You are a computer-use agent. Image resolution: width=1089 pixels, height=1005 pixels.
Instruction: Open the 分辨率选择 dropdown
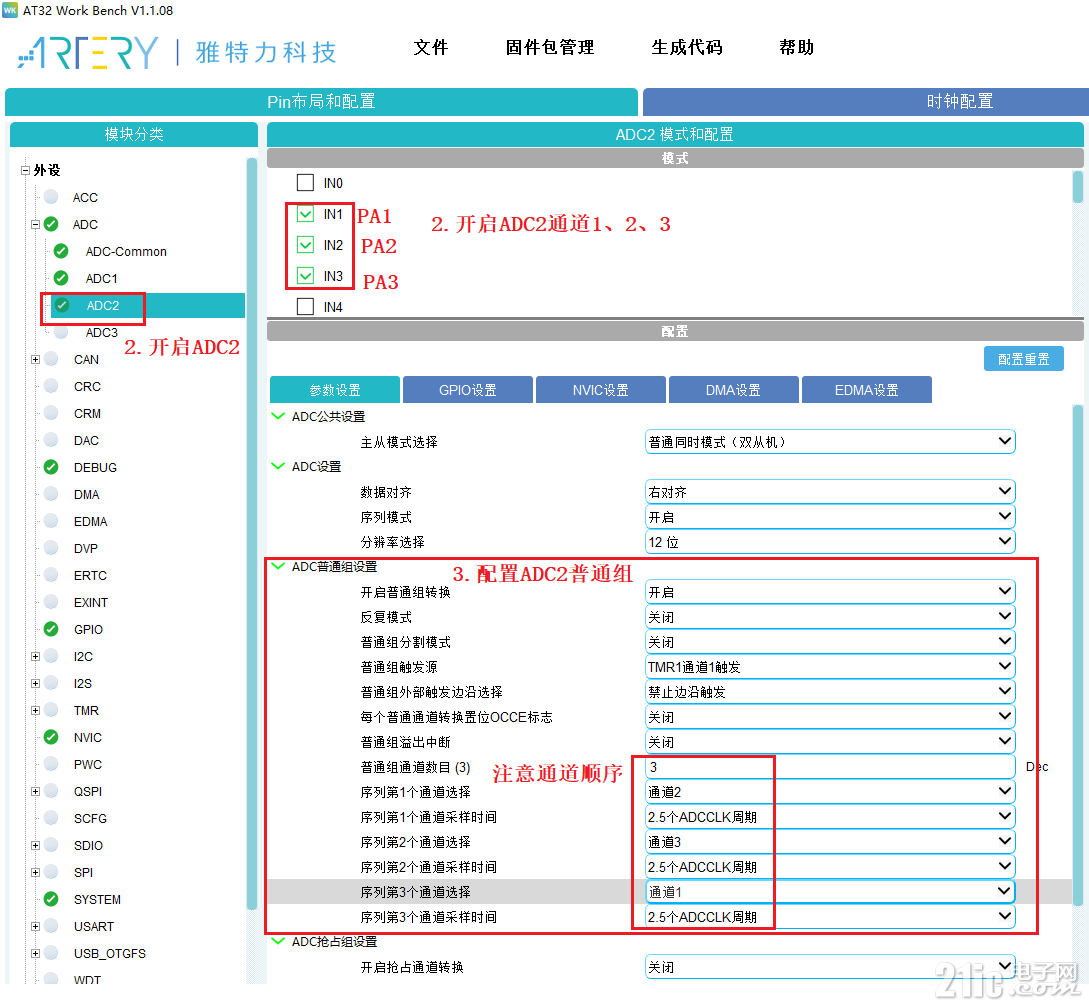tap(830, 542)
